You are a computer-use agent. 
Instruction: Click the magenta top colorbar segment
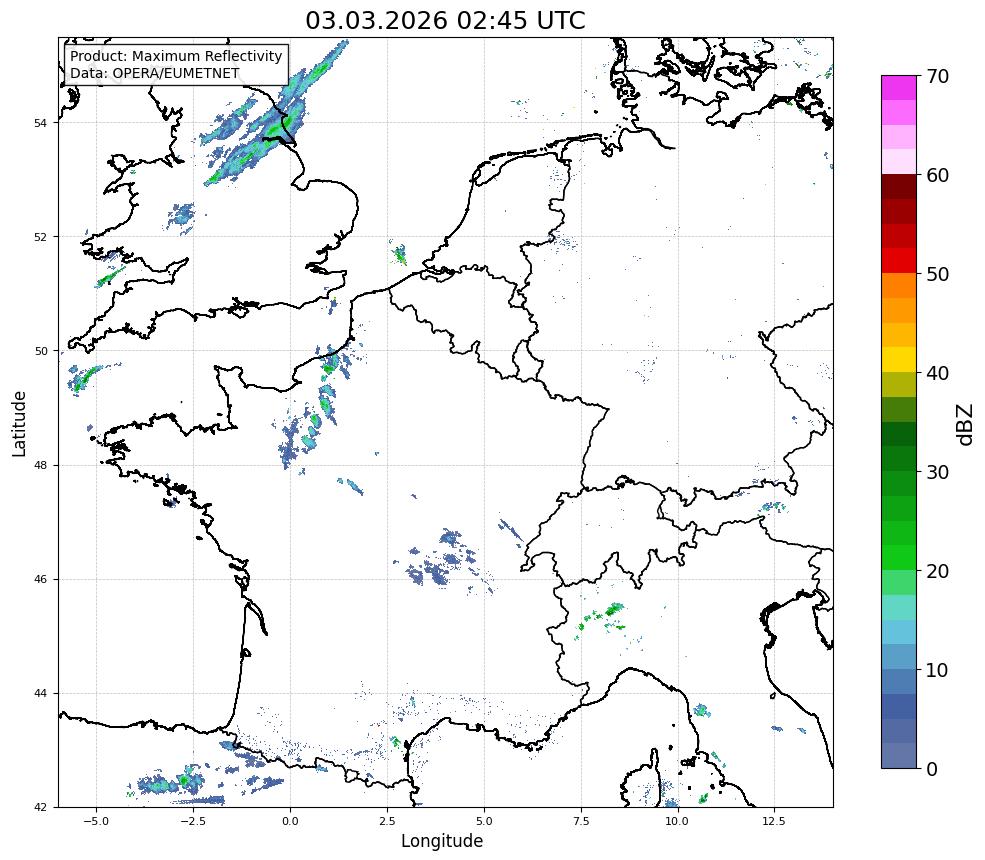tap(899, 88)
